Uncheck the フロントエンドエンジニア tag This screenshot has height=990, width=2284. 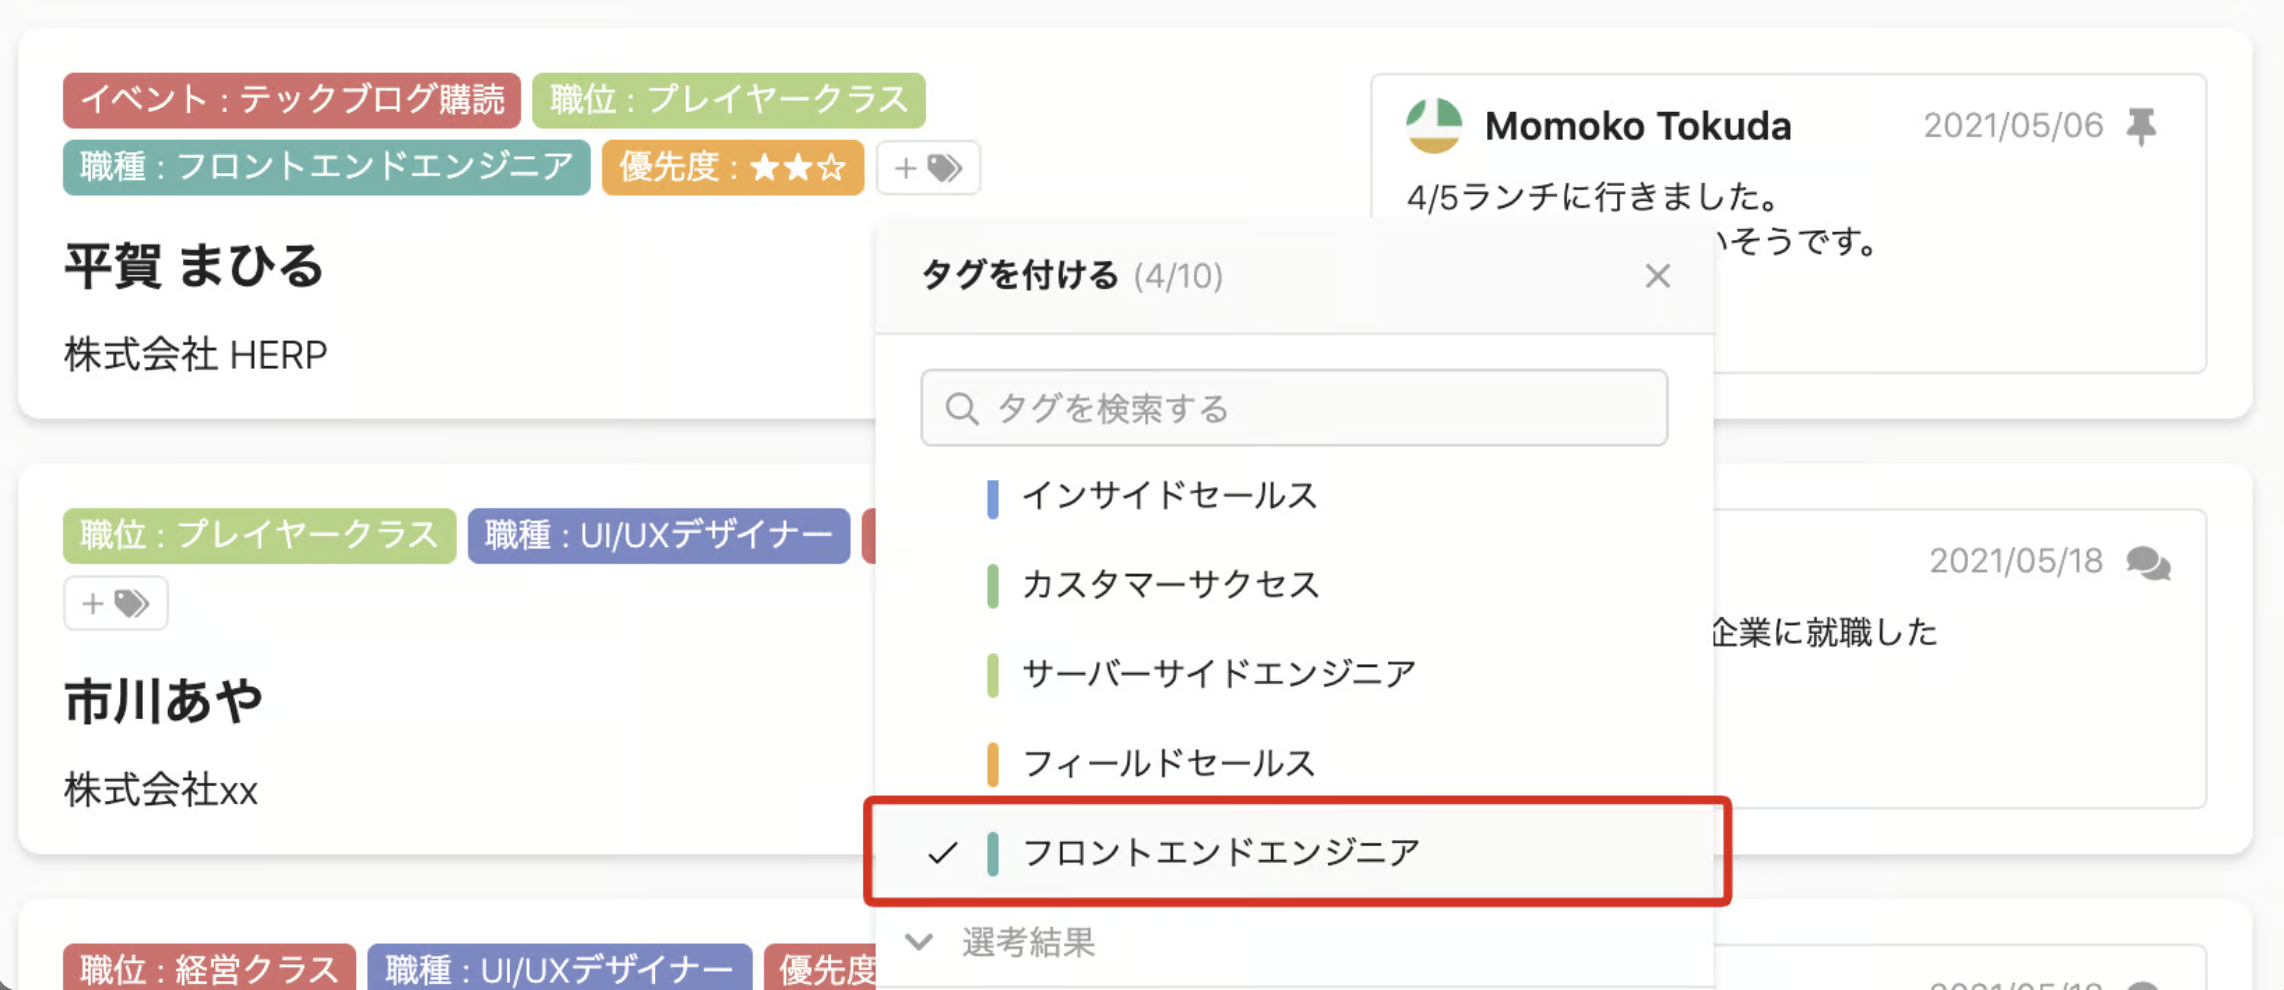[1220, 852]
